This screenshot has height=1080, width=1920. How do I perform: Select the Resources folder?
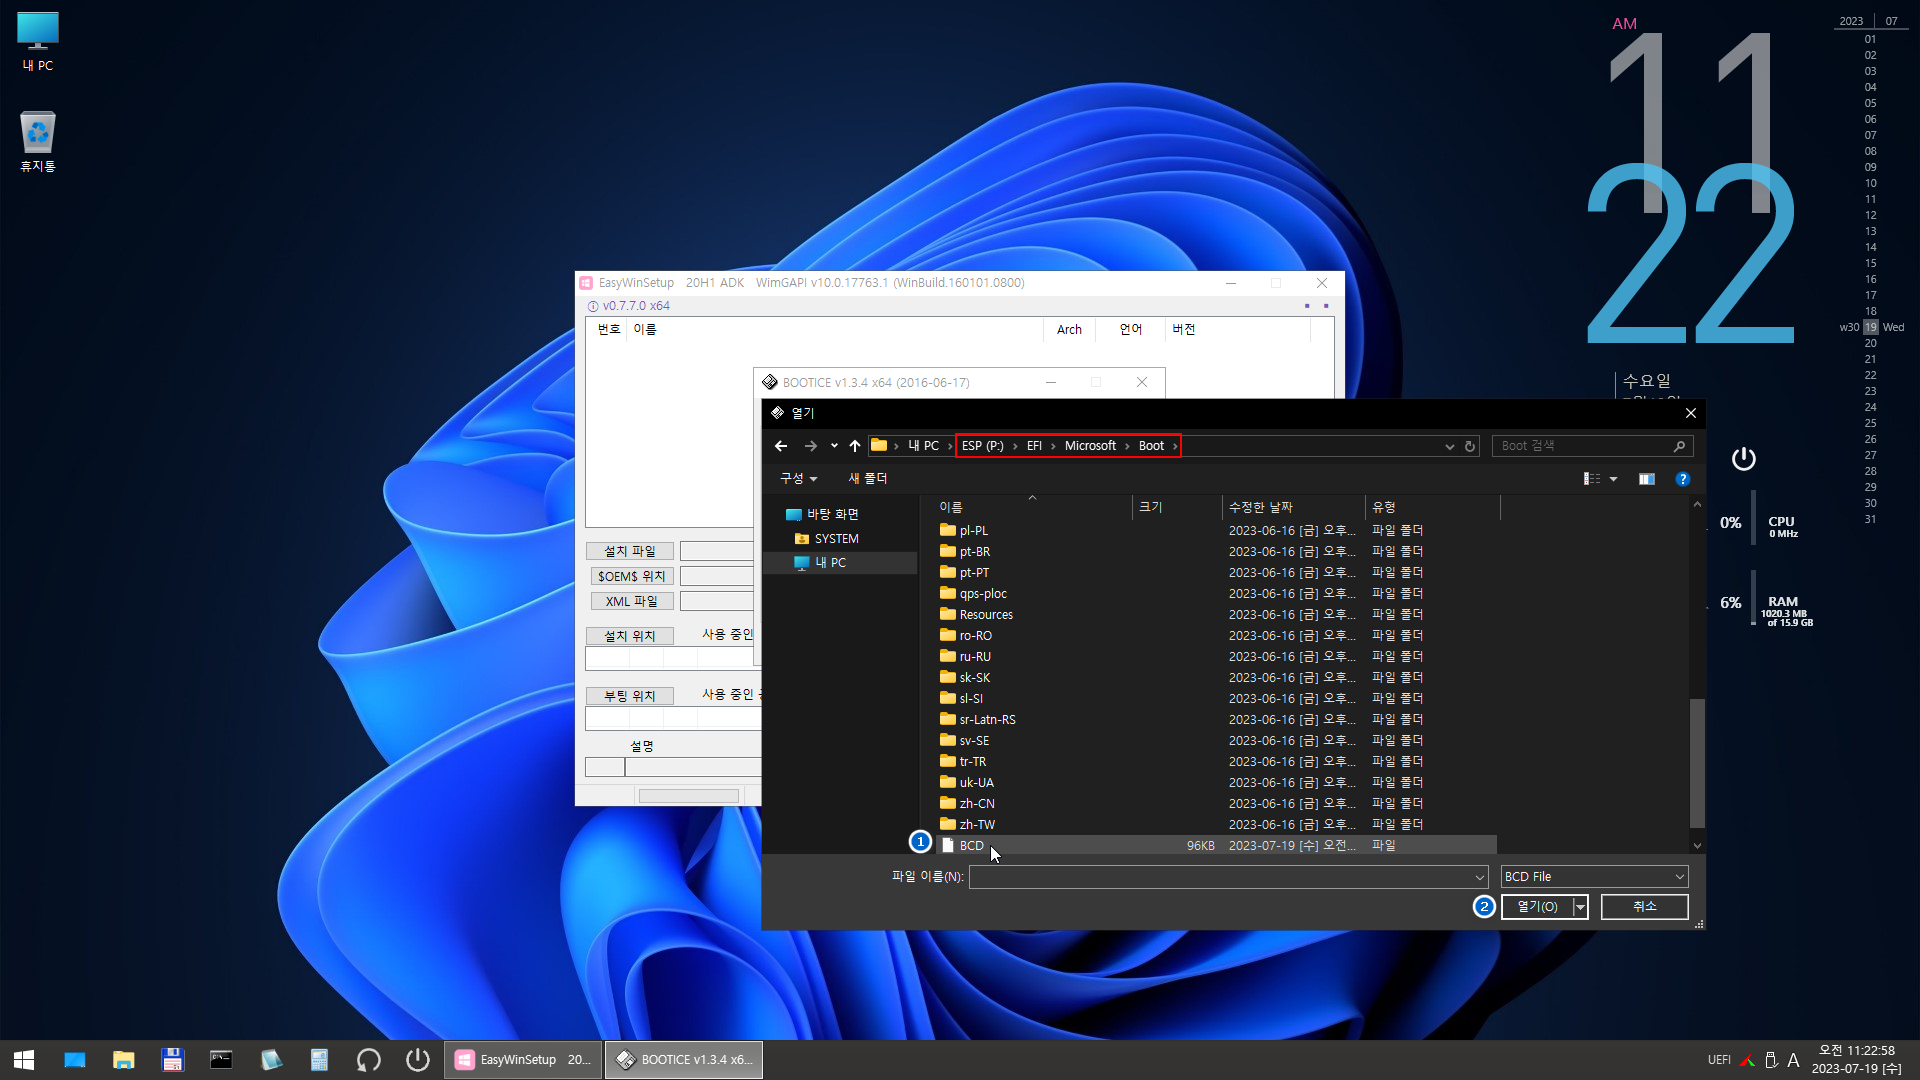1215,615
